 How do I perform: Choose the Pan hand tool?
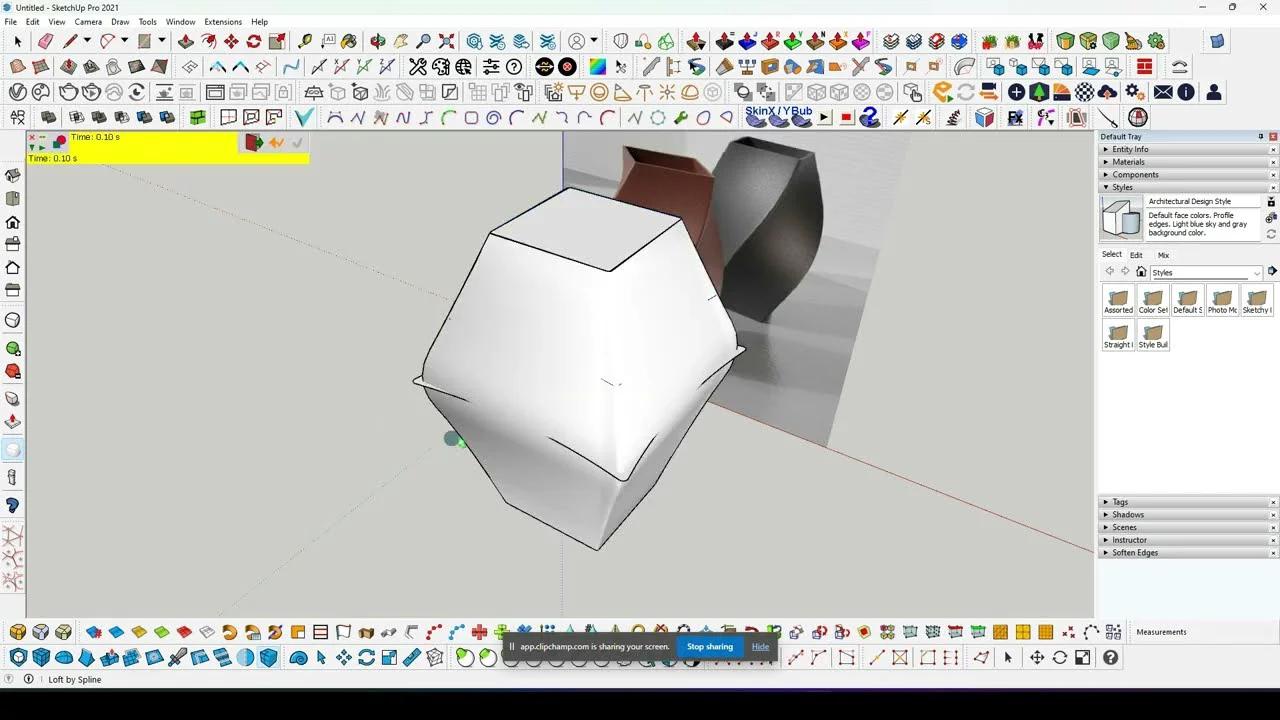click(x=401, y=41)
